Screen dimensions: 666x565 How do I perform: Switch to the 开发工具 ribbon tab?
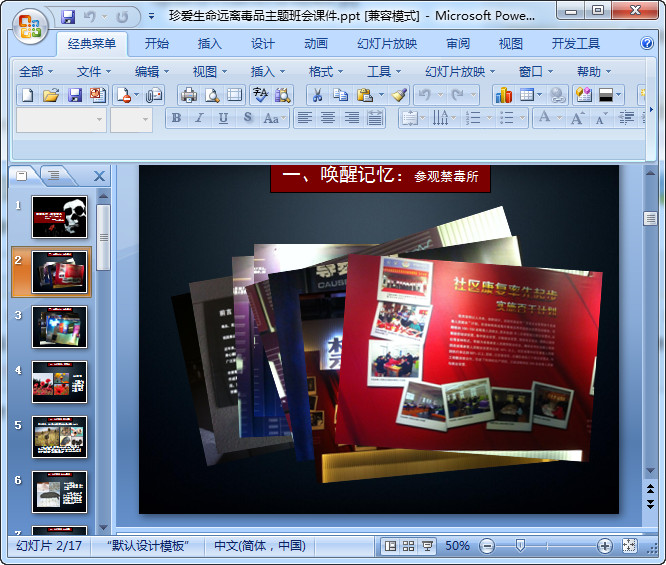point(576,43)
